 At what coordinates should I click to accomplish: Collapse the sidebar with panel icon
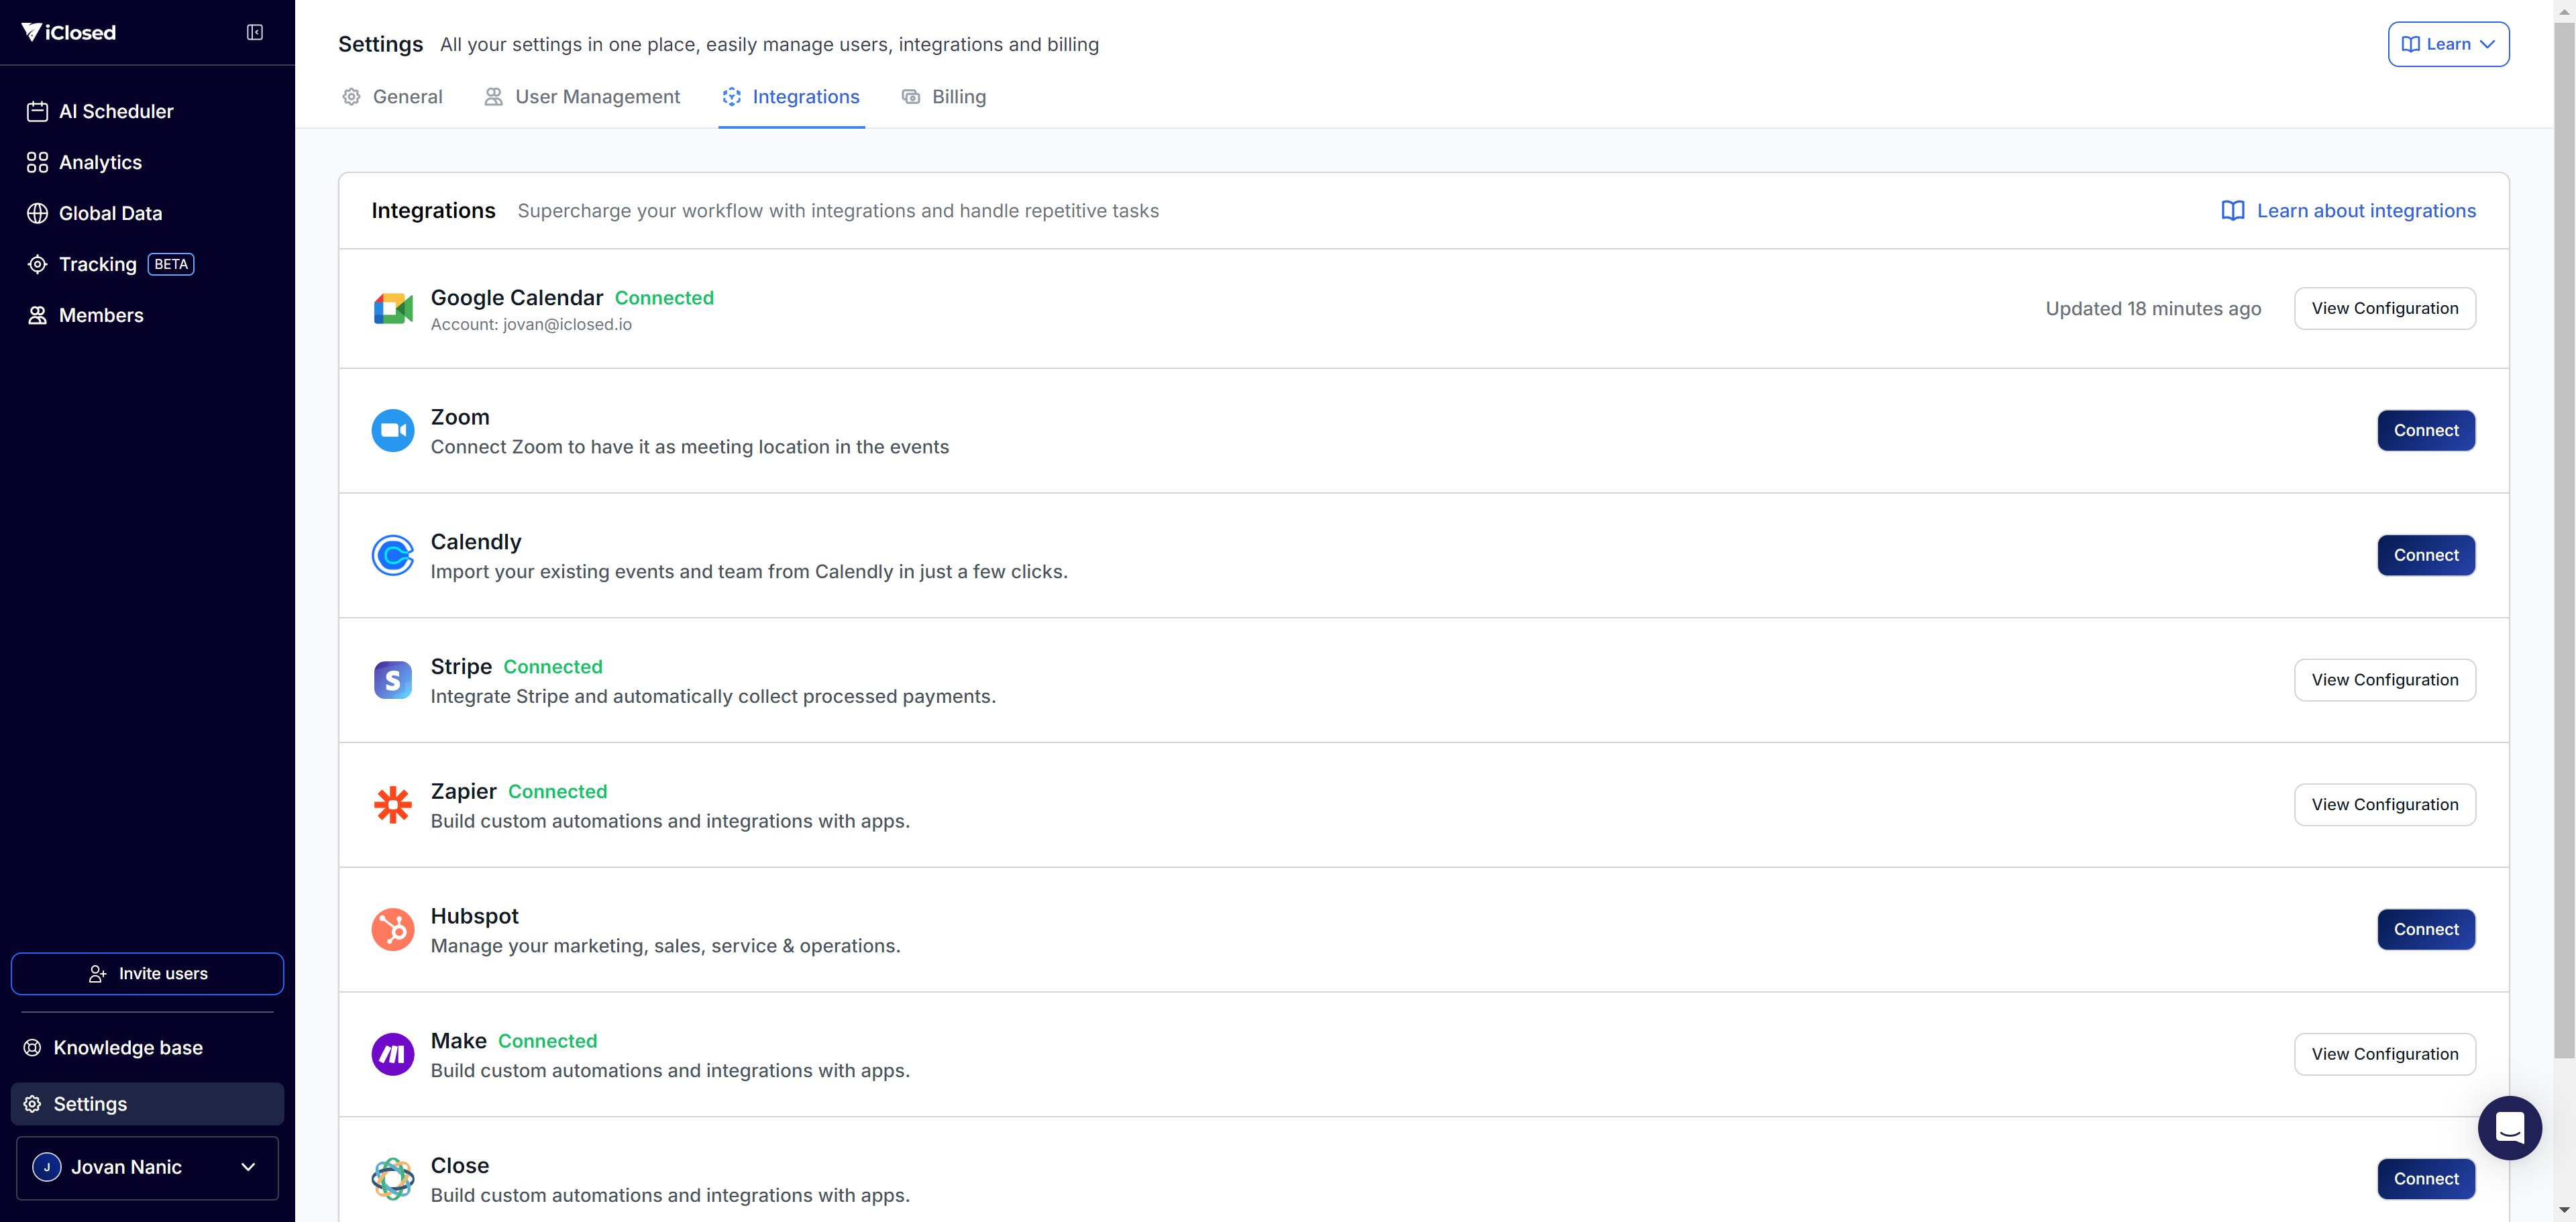click(x=255, y=32)
